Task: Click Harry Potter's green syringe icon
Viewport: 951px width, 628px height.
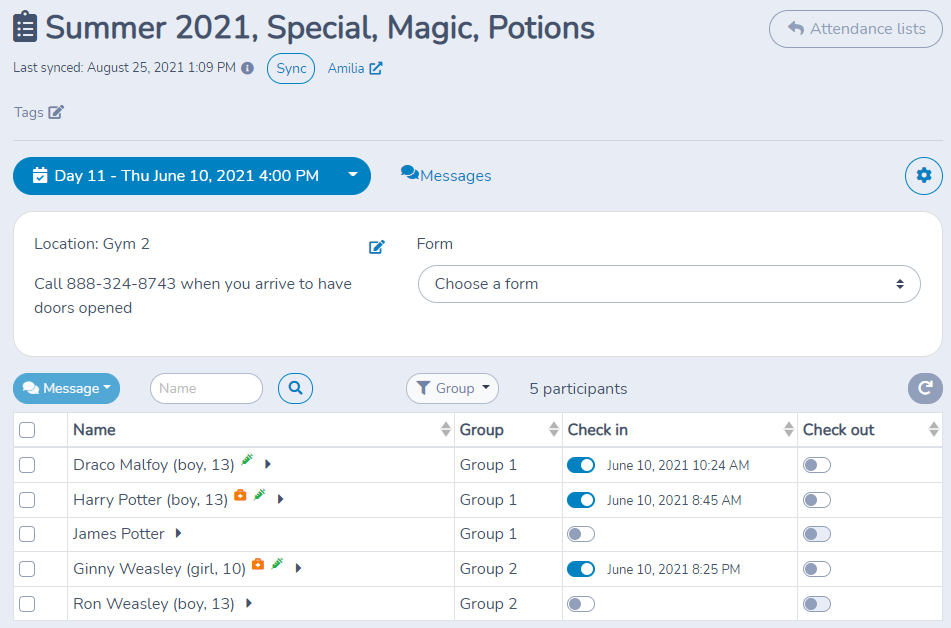Action: (260, 495)
